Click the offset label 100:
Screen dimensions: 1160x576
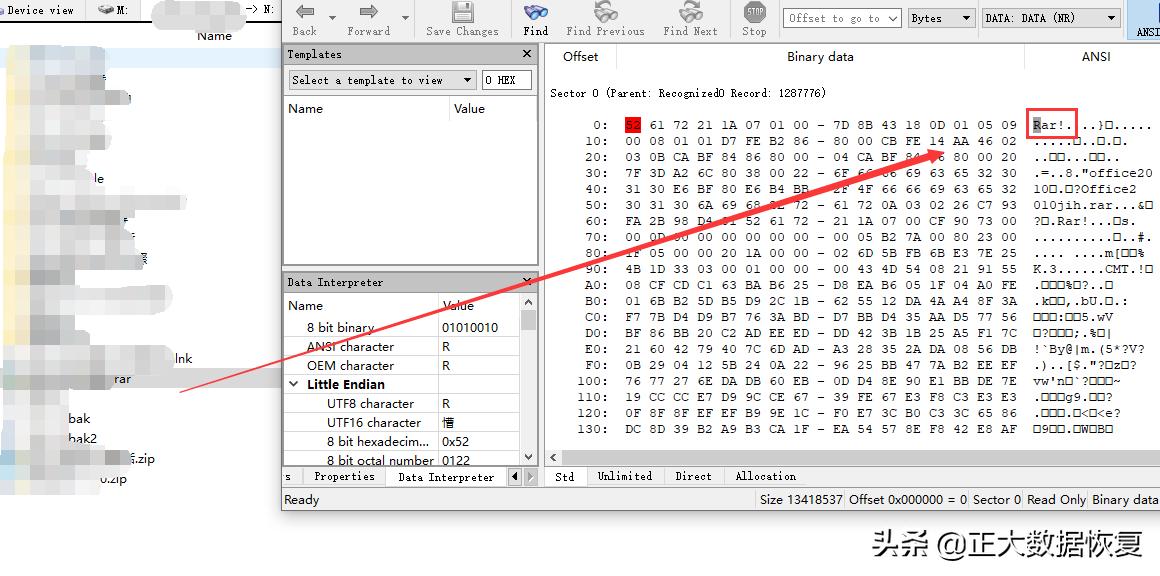point(593,382)
